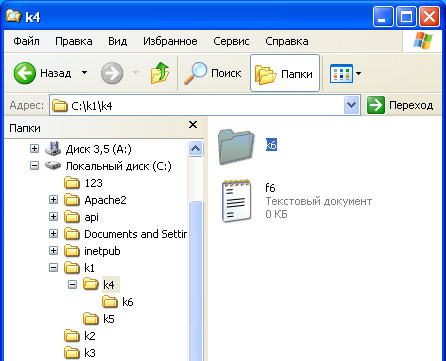Select Локальный диск (C:) in tree
Image resolution: width=446 pixels, height=361 pixels.
pos(118,166)
